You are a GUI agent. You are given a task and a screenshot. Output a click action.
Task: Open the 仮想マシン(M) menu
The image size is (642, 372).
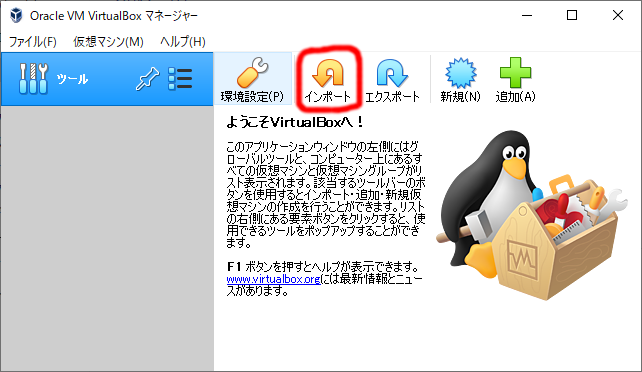click(108, 41)
